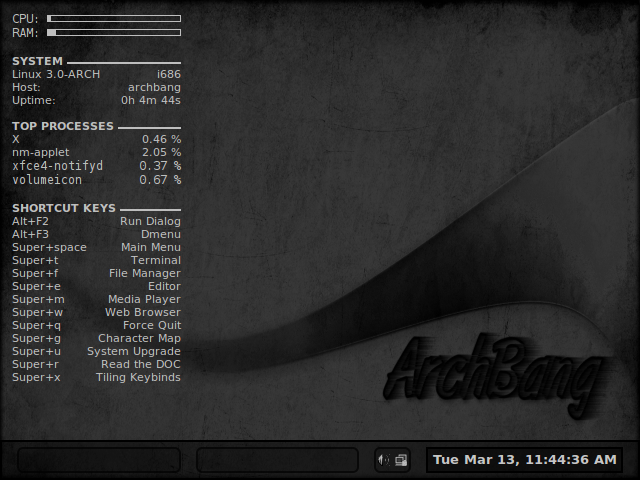Click the 'Super+r' shortcut text
The width and height of the screenshot is (640, 480).
(x=35, y=365)
